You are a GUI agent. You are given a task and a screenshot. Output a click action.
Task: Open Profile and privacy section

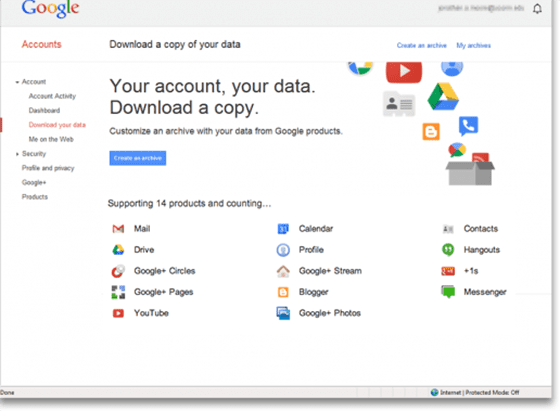[48, 168]
